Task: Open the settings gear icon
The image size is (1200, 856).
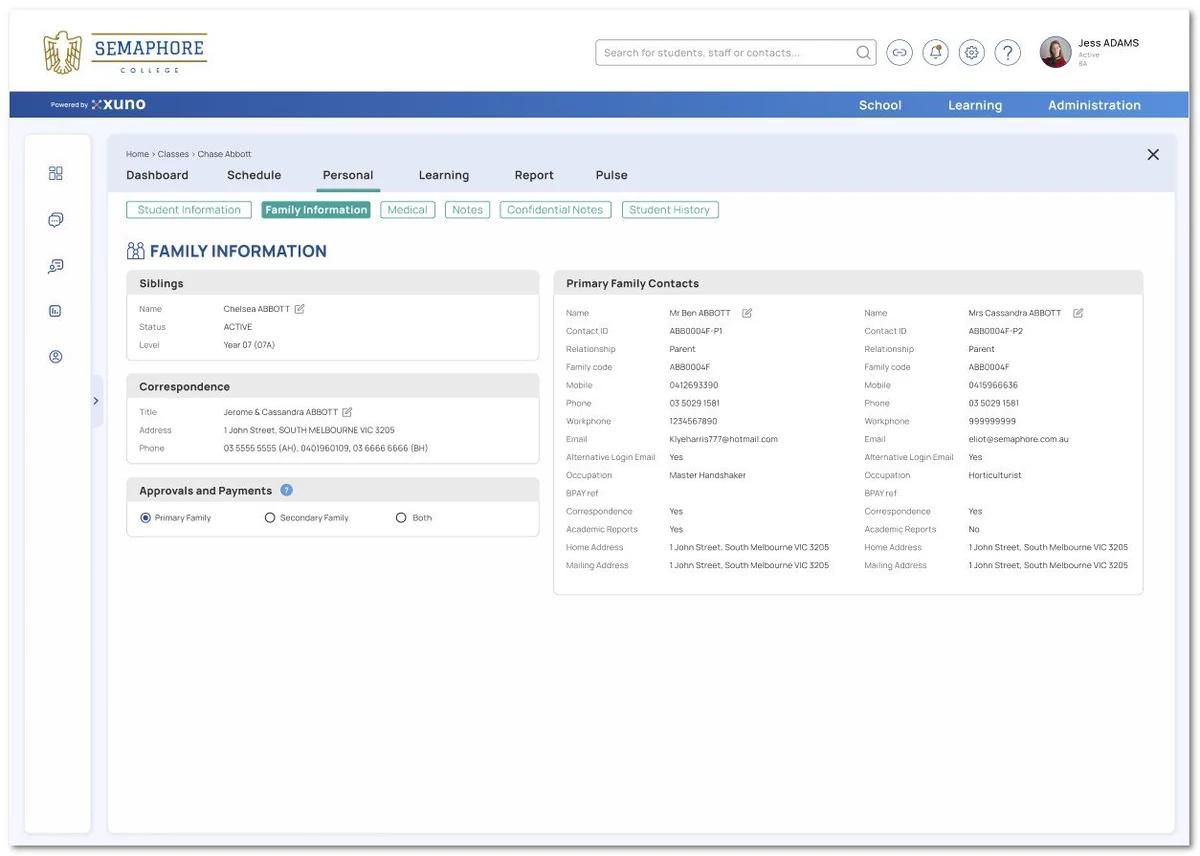Action: pyautogui.click(x=971, y=53)
